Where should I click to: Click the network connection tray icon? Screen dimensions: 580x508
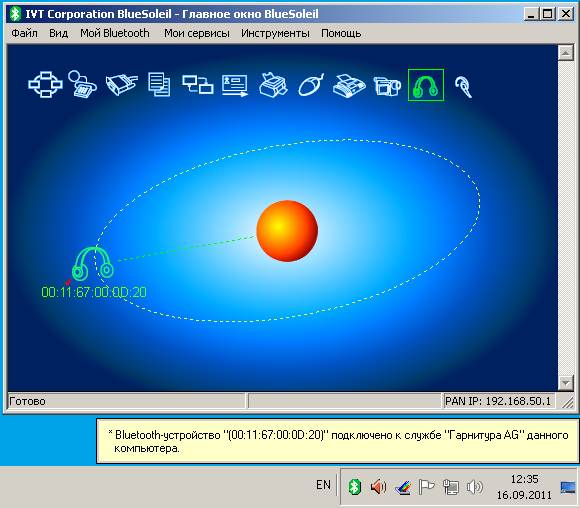pyautogui.click(x=451, y=487)
